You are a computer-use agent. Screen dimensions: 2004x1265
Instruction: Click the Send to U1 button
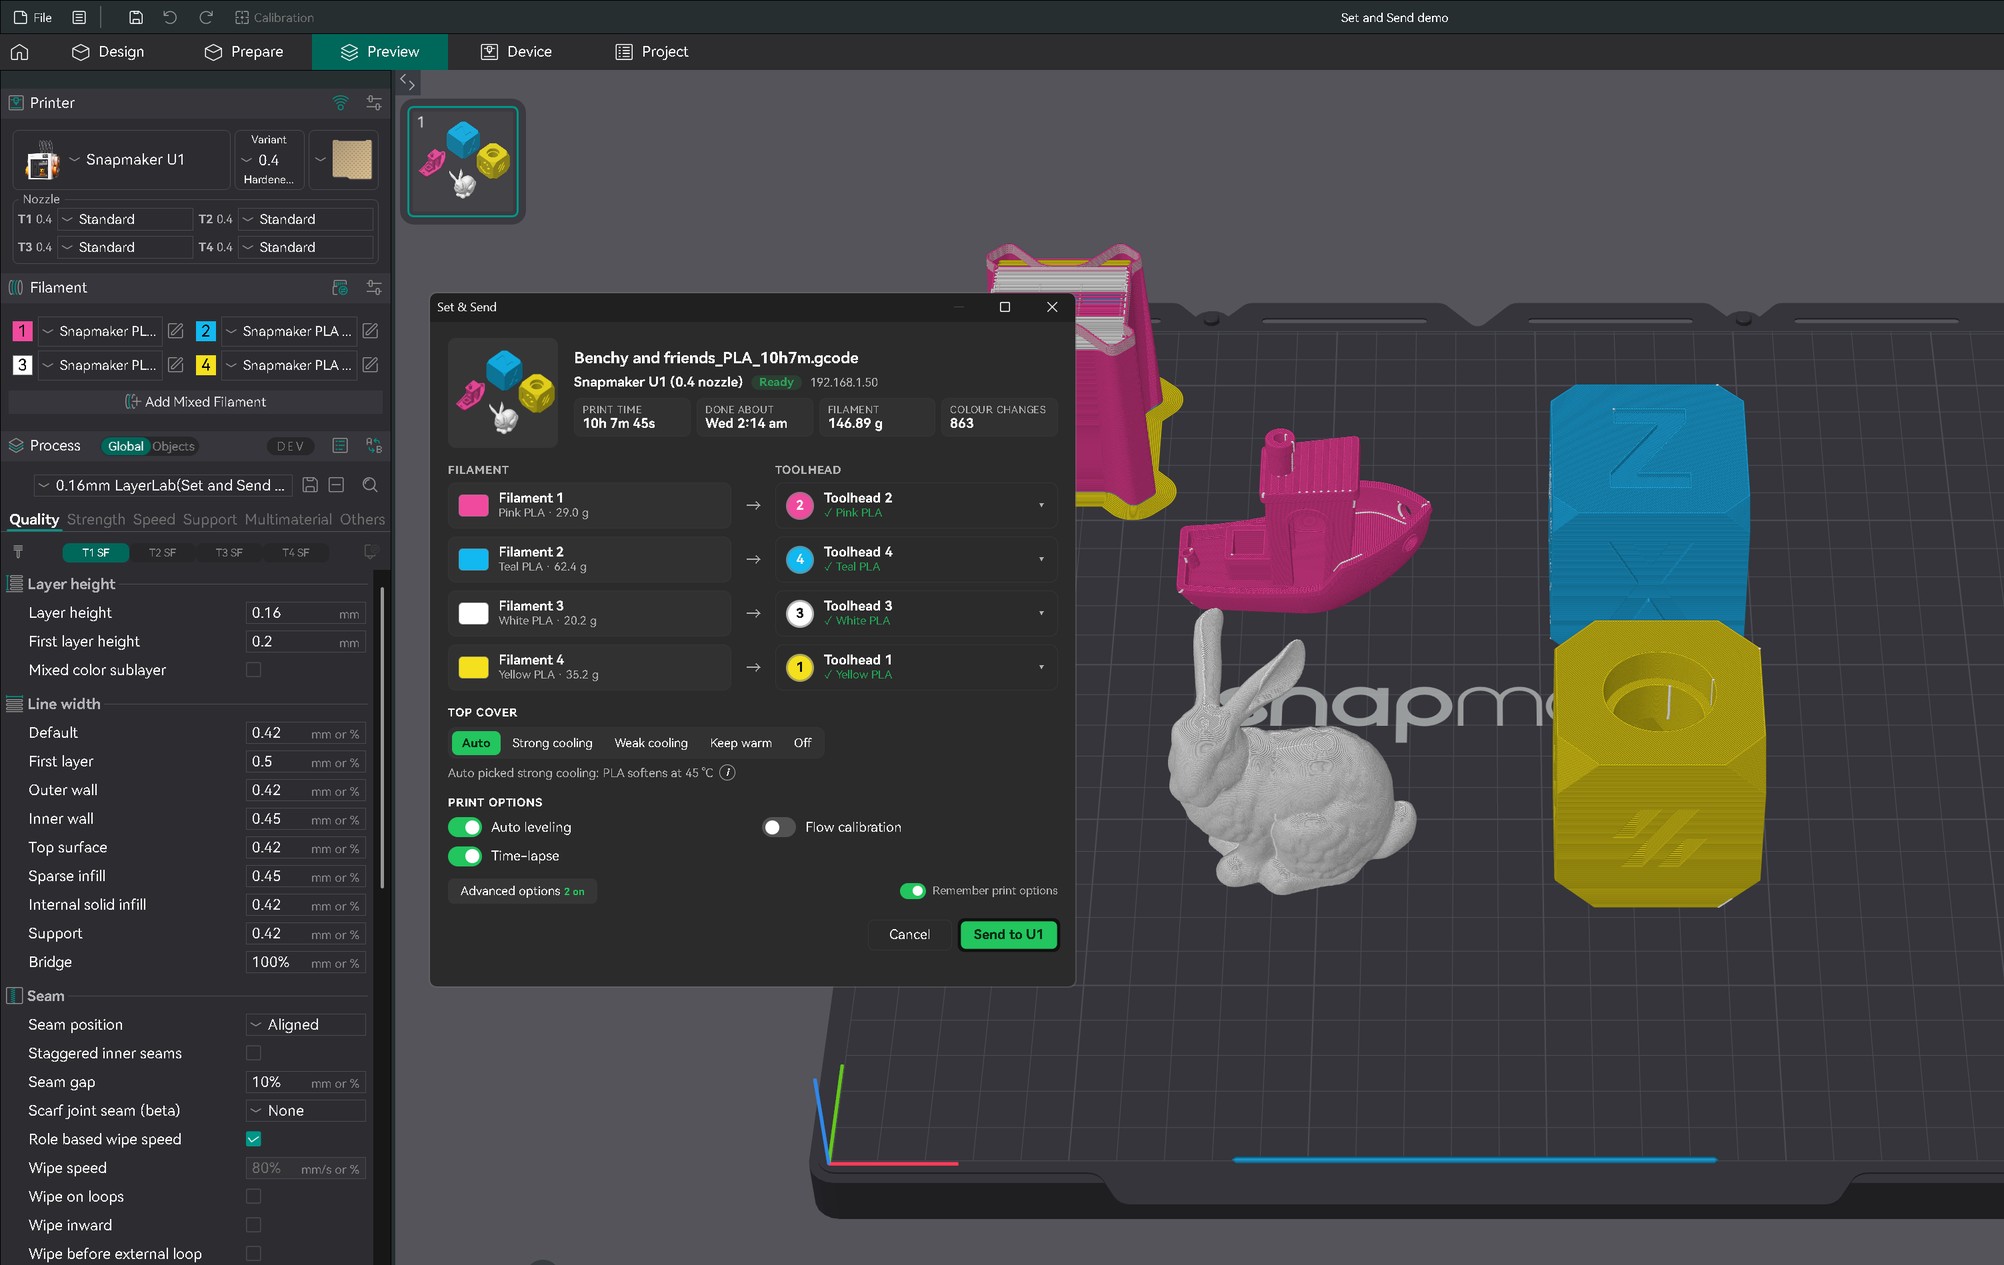pos(1008,935)
